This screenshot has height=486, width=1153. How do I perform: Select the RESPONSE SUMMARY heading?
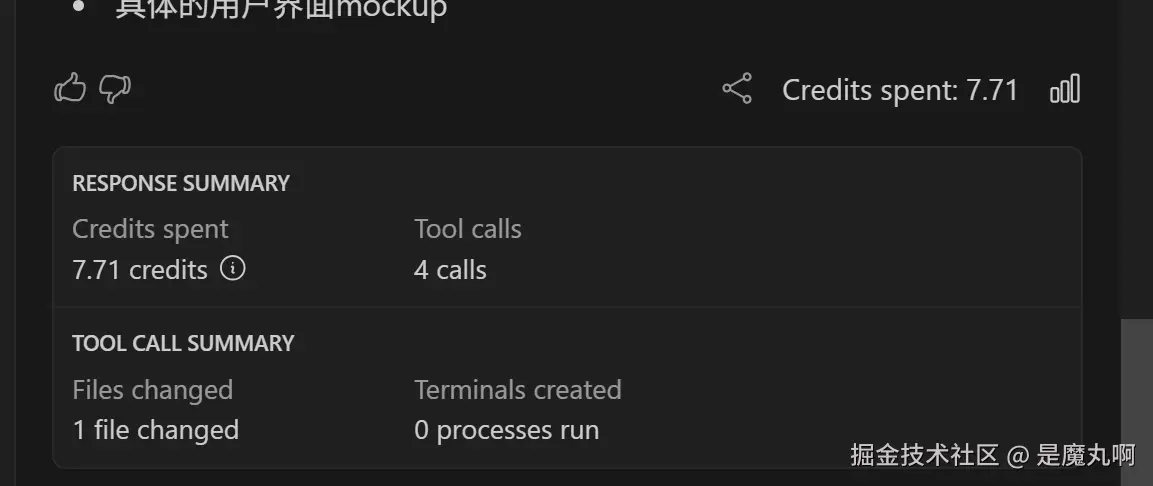[181, 183]
